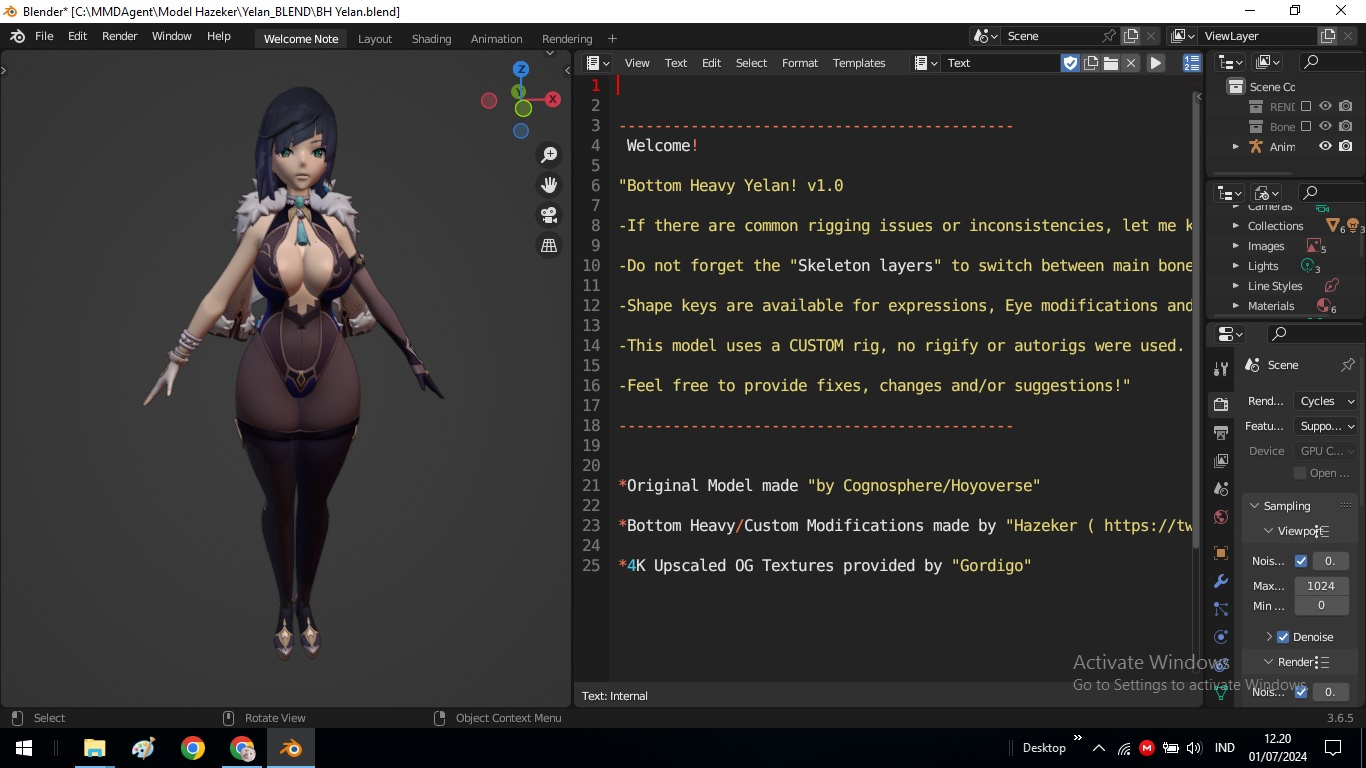1366x768 pixels.
Task: Click the hand pan-view icon
Action: click(x=549, y=185)
